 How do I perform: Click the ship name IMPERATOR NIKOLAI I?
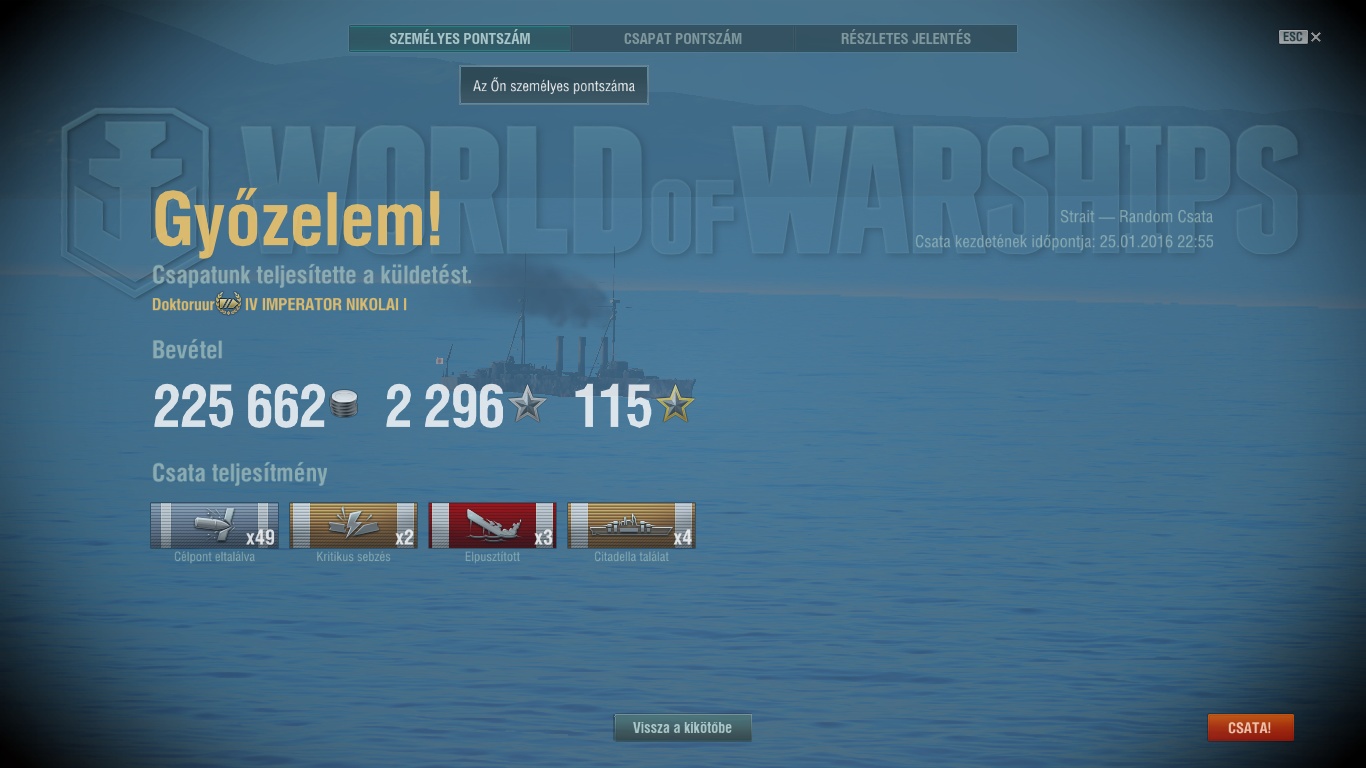click(x=334, y=305)
